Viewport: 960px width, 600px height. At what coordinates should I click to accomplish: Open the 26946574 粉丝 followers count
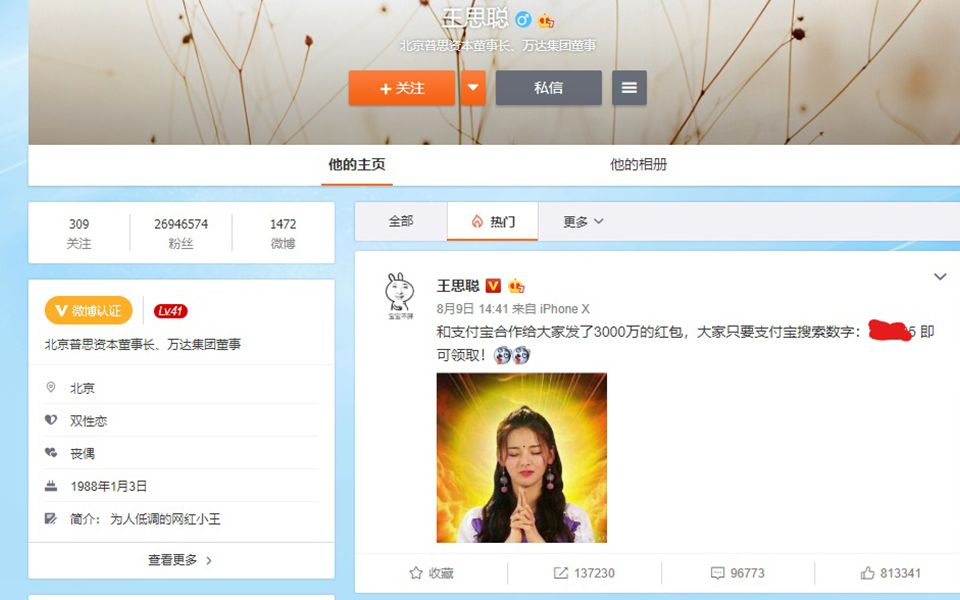coord(181,233)
